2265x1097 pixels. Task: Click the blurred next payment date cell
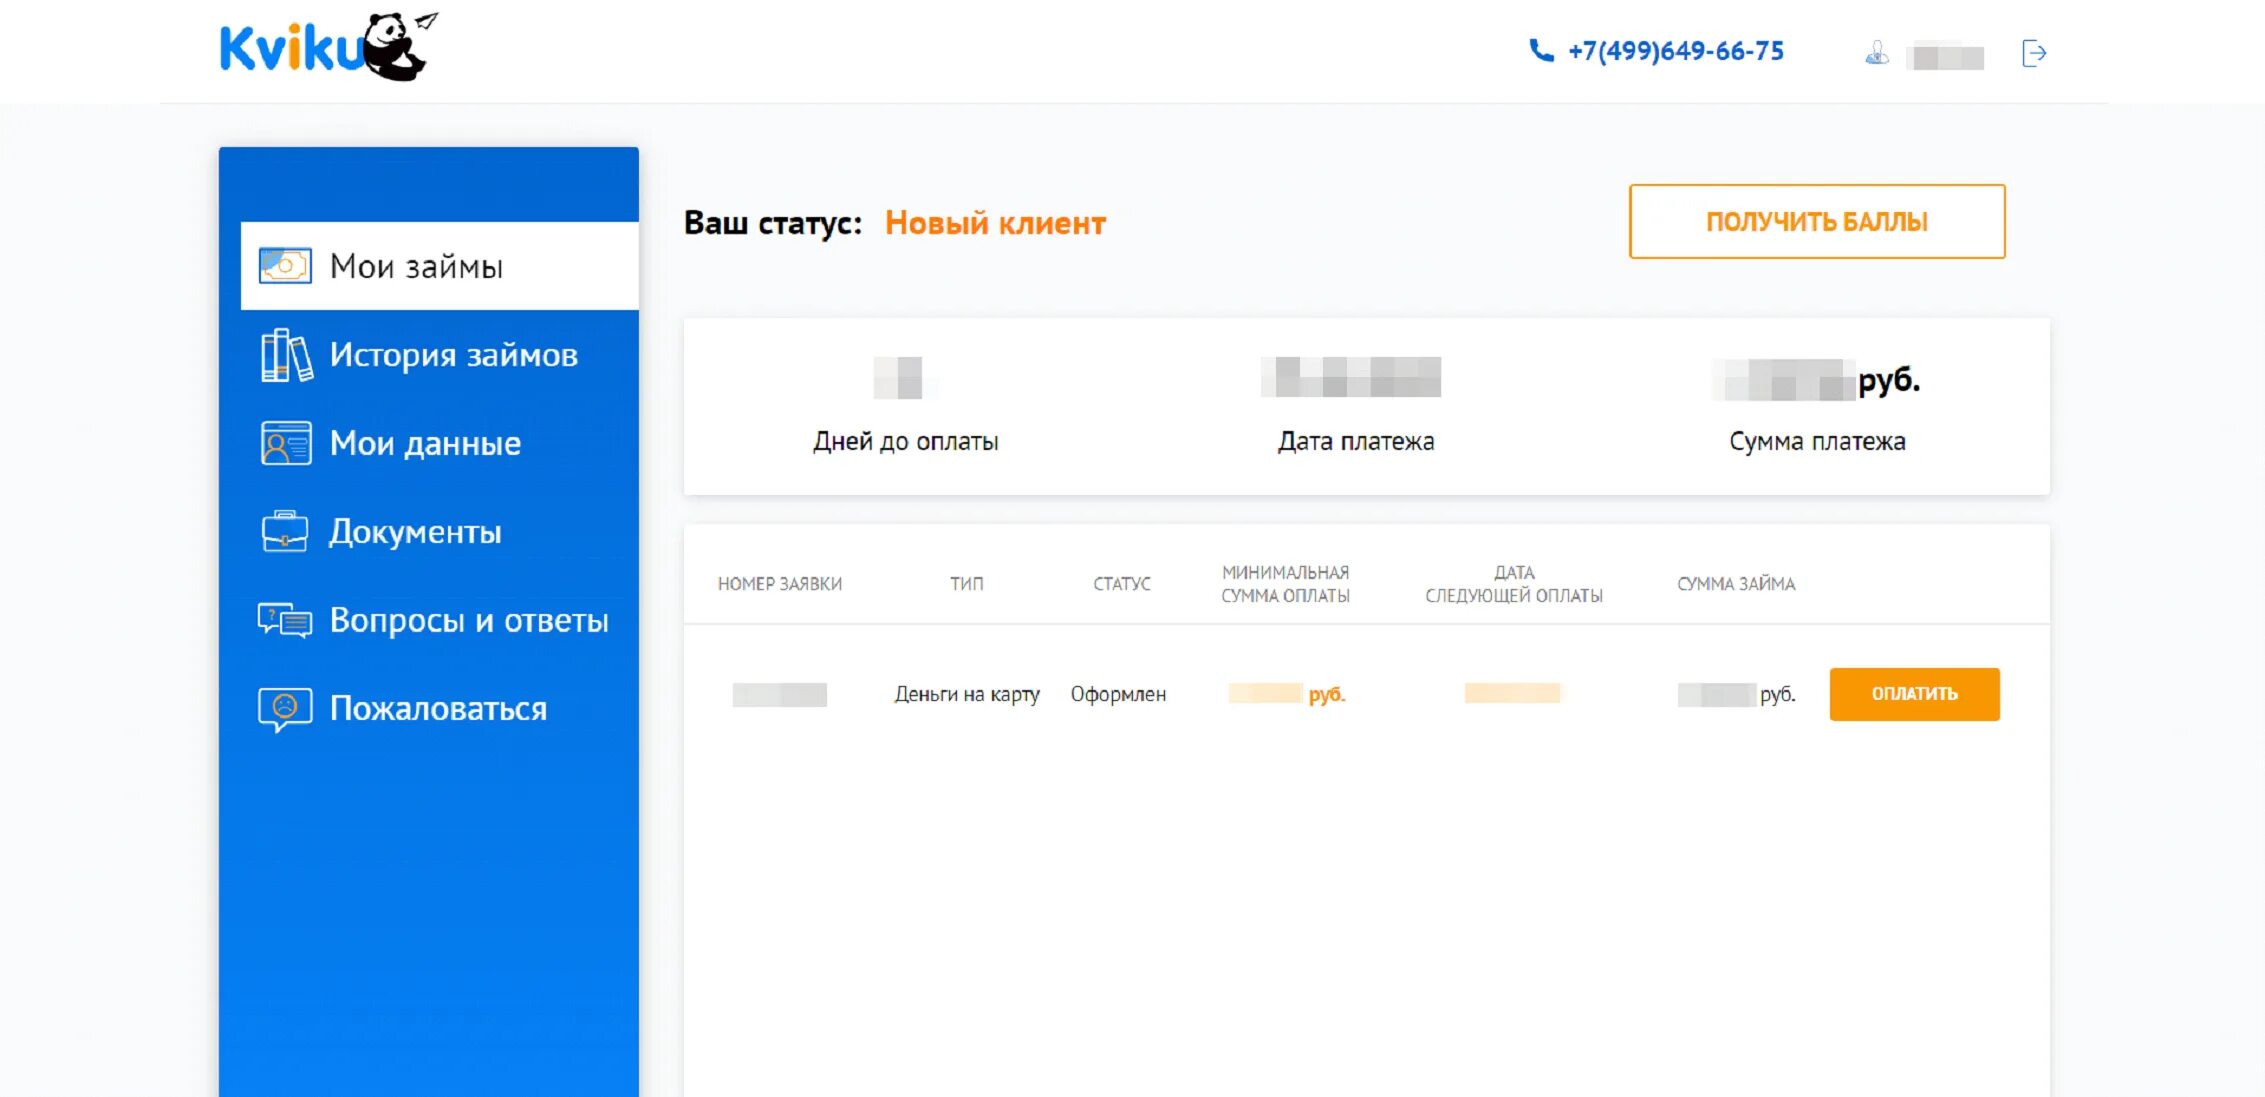1512,693
